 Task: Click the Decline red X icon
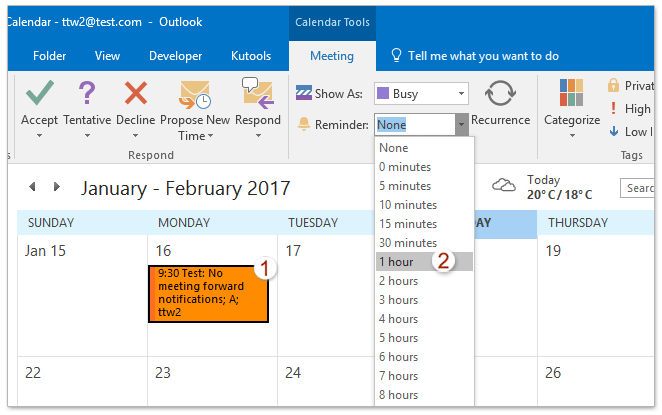coord(136,92)
